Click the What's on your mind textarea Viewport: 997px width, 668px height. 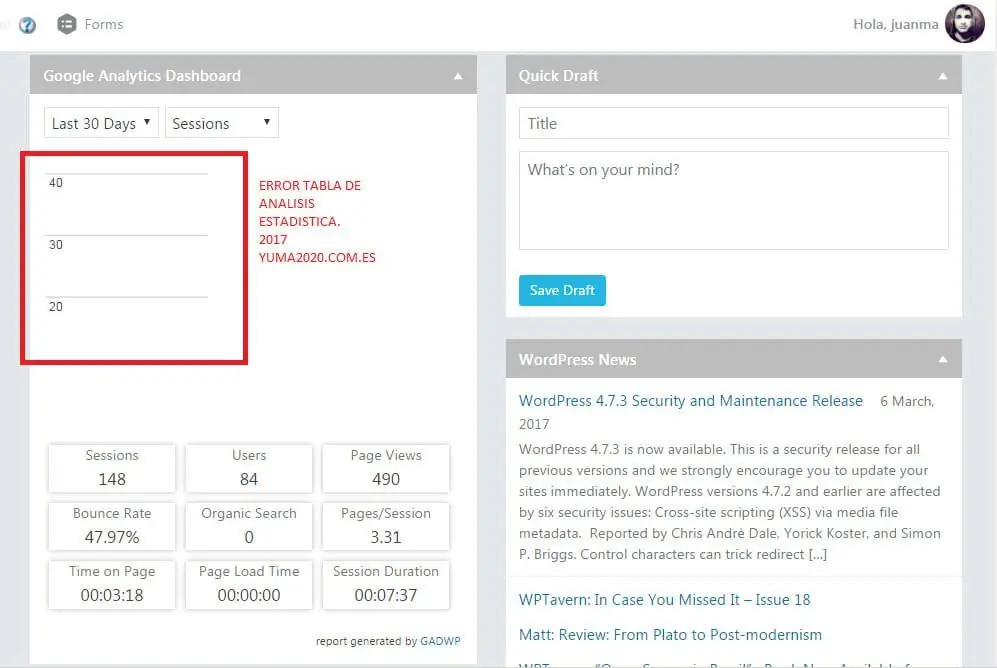point(733,200)
